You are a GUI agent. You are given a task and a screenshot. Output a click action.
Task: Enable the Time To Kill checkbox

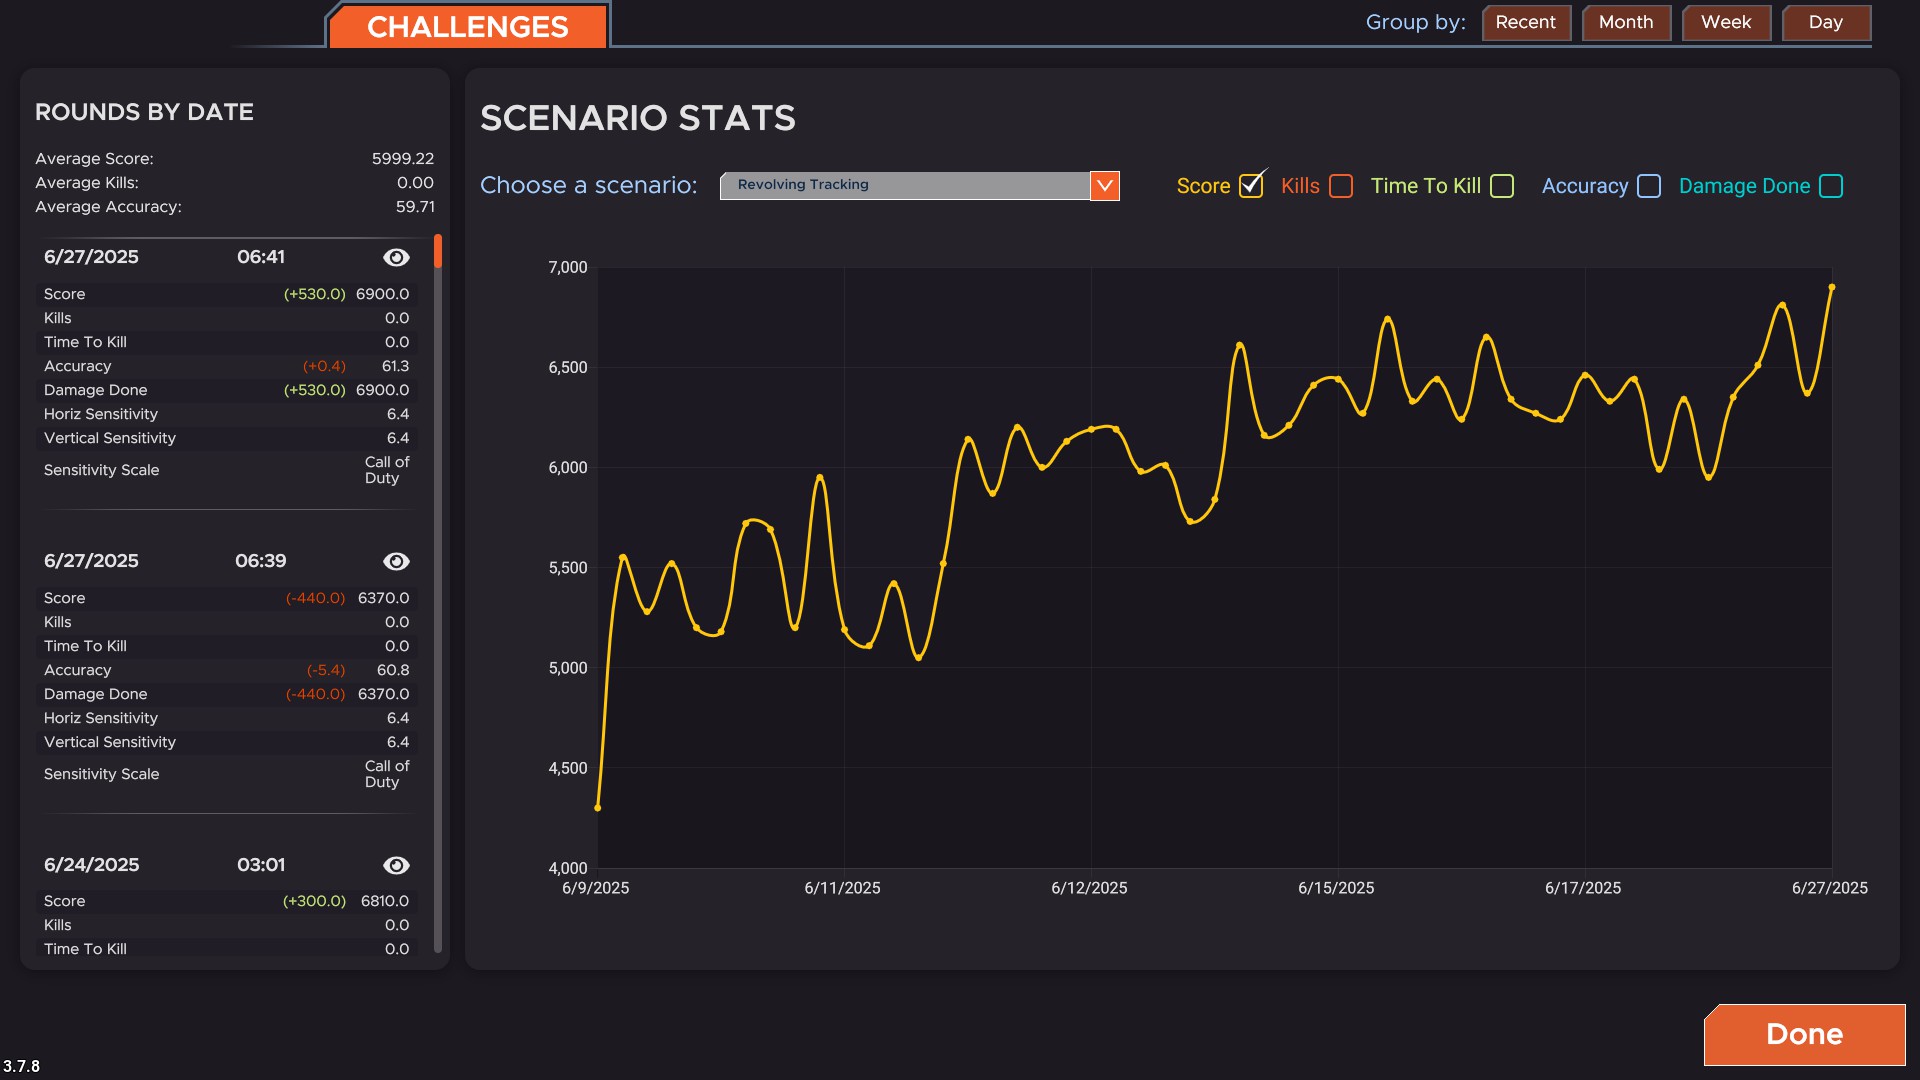(x=1501, y=186)
